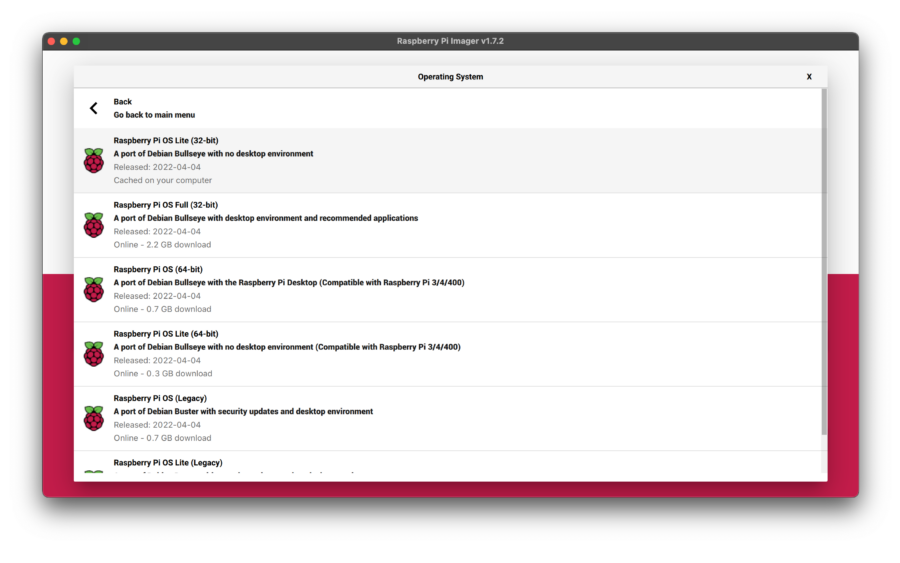Choose Raspberry Pi OS (Legacy) title
The image size is (900, 563).
160,398
